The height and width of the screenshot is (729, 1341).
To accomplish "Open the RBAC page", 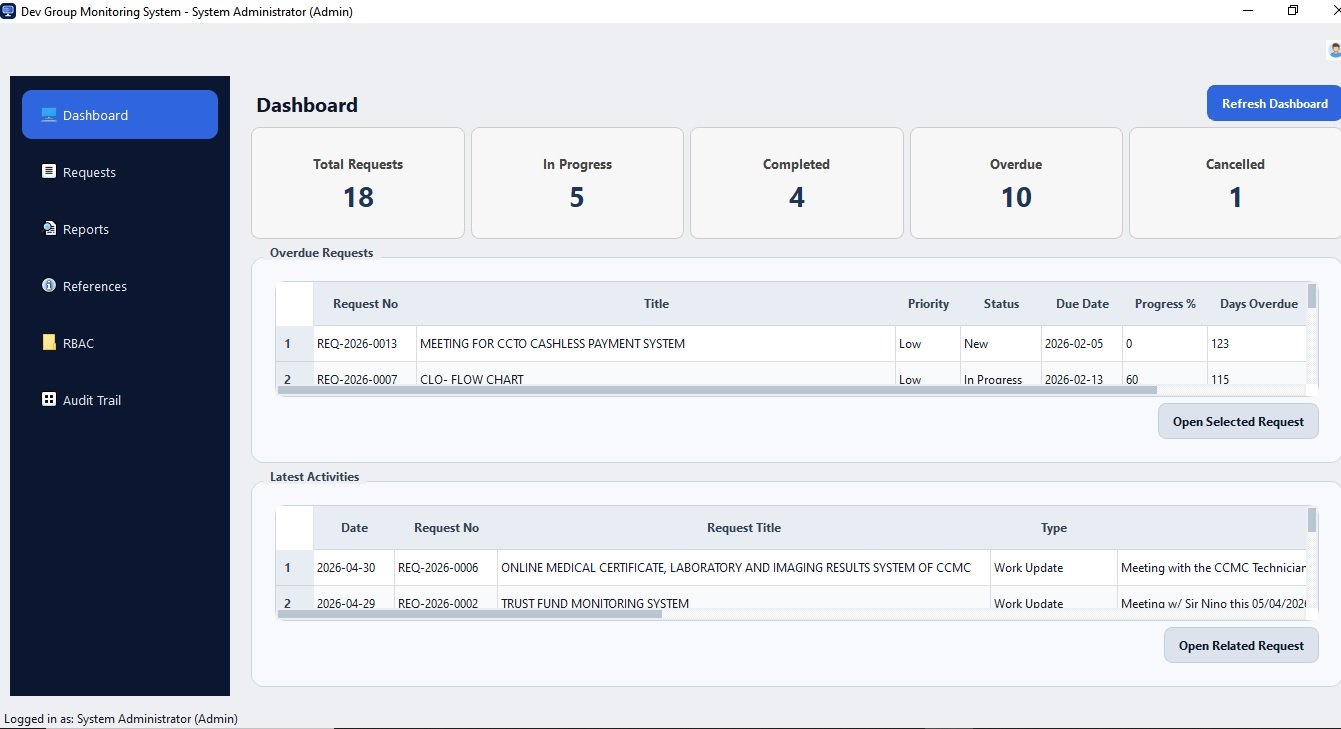I will 120,343.
